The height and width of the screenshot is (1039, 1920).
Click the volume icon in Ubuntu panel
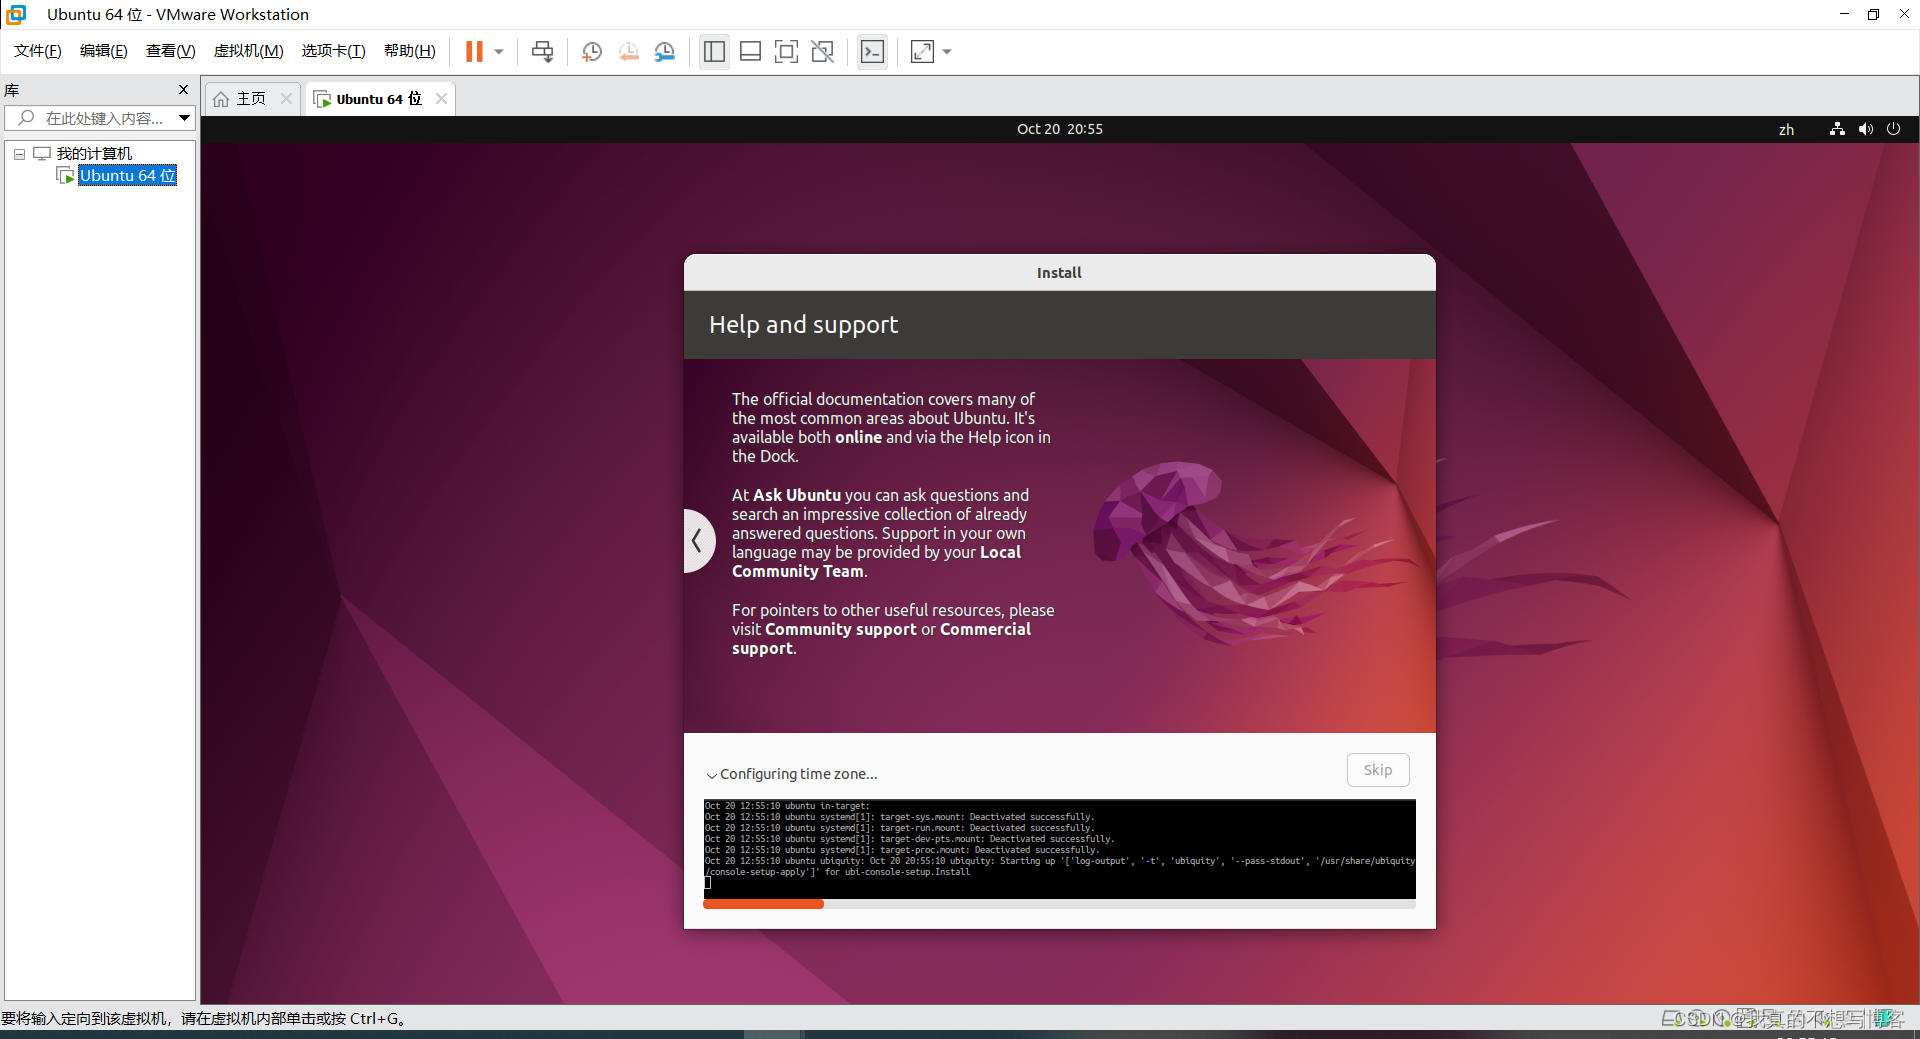(1866, 129)
